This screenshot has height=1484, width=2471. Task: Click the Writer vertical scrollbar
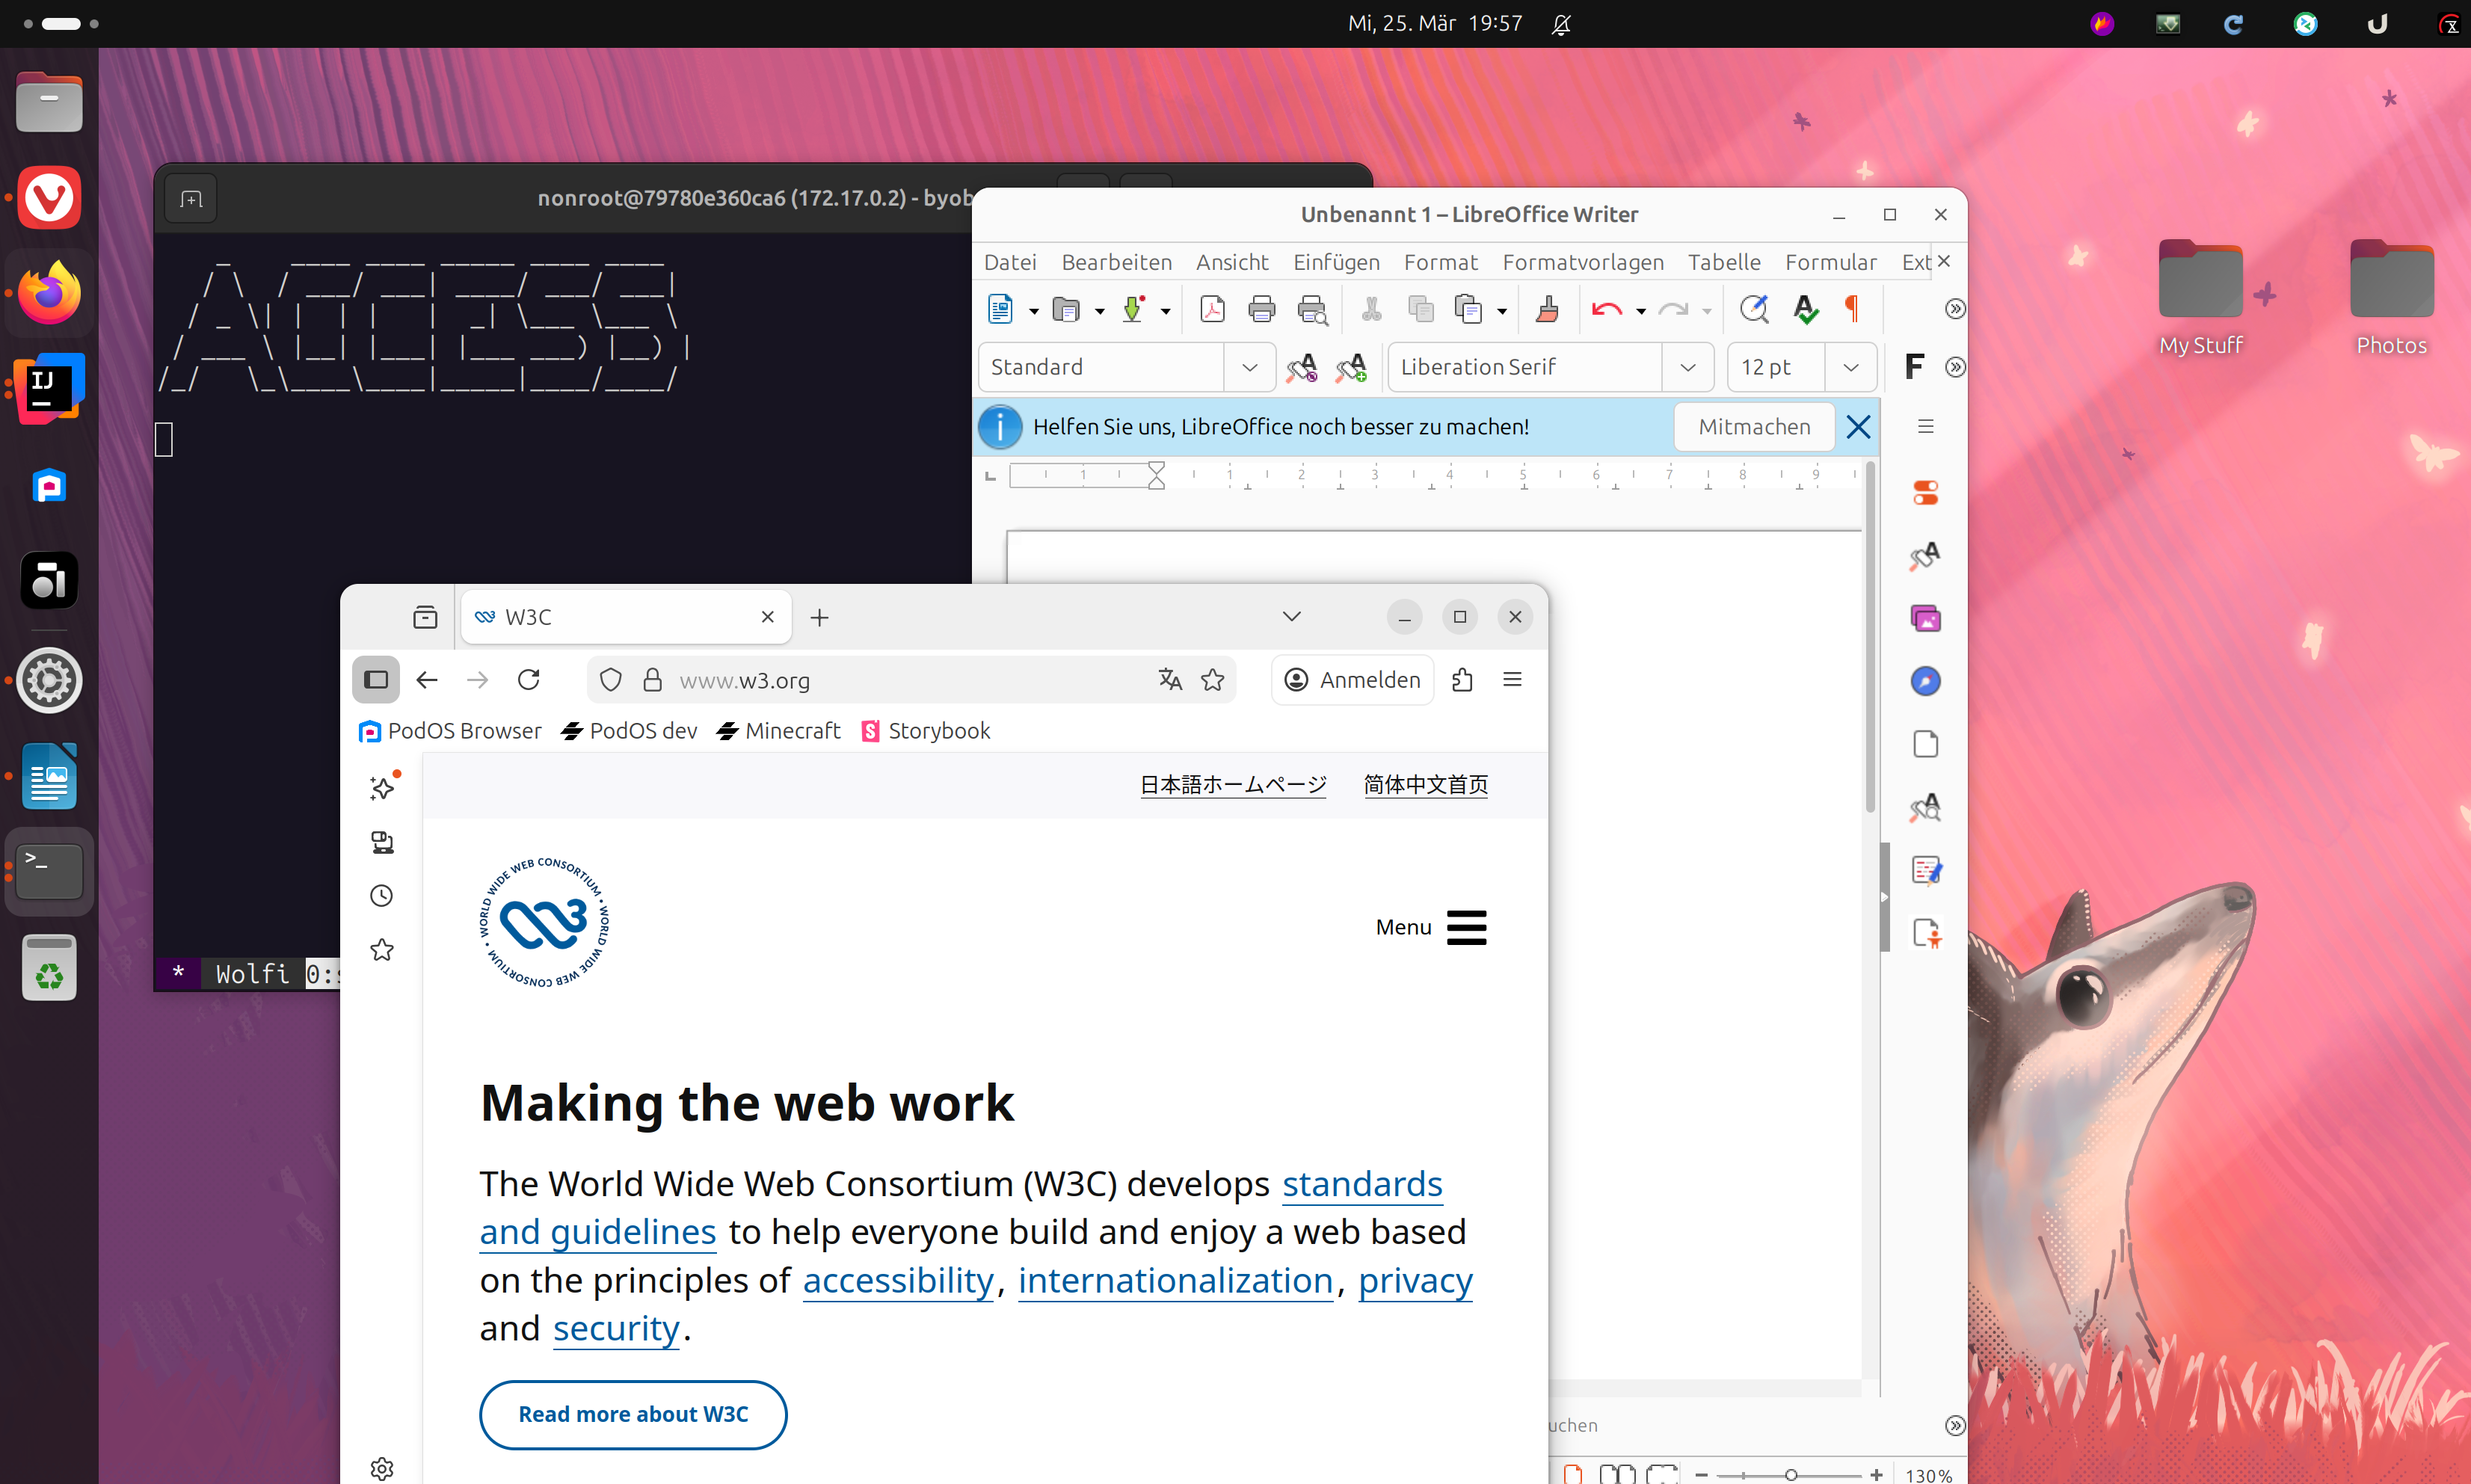click(x=1870, y=638)
